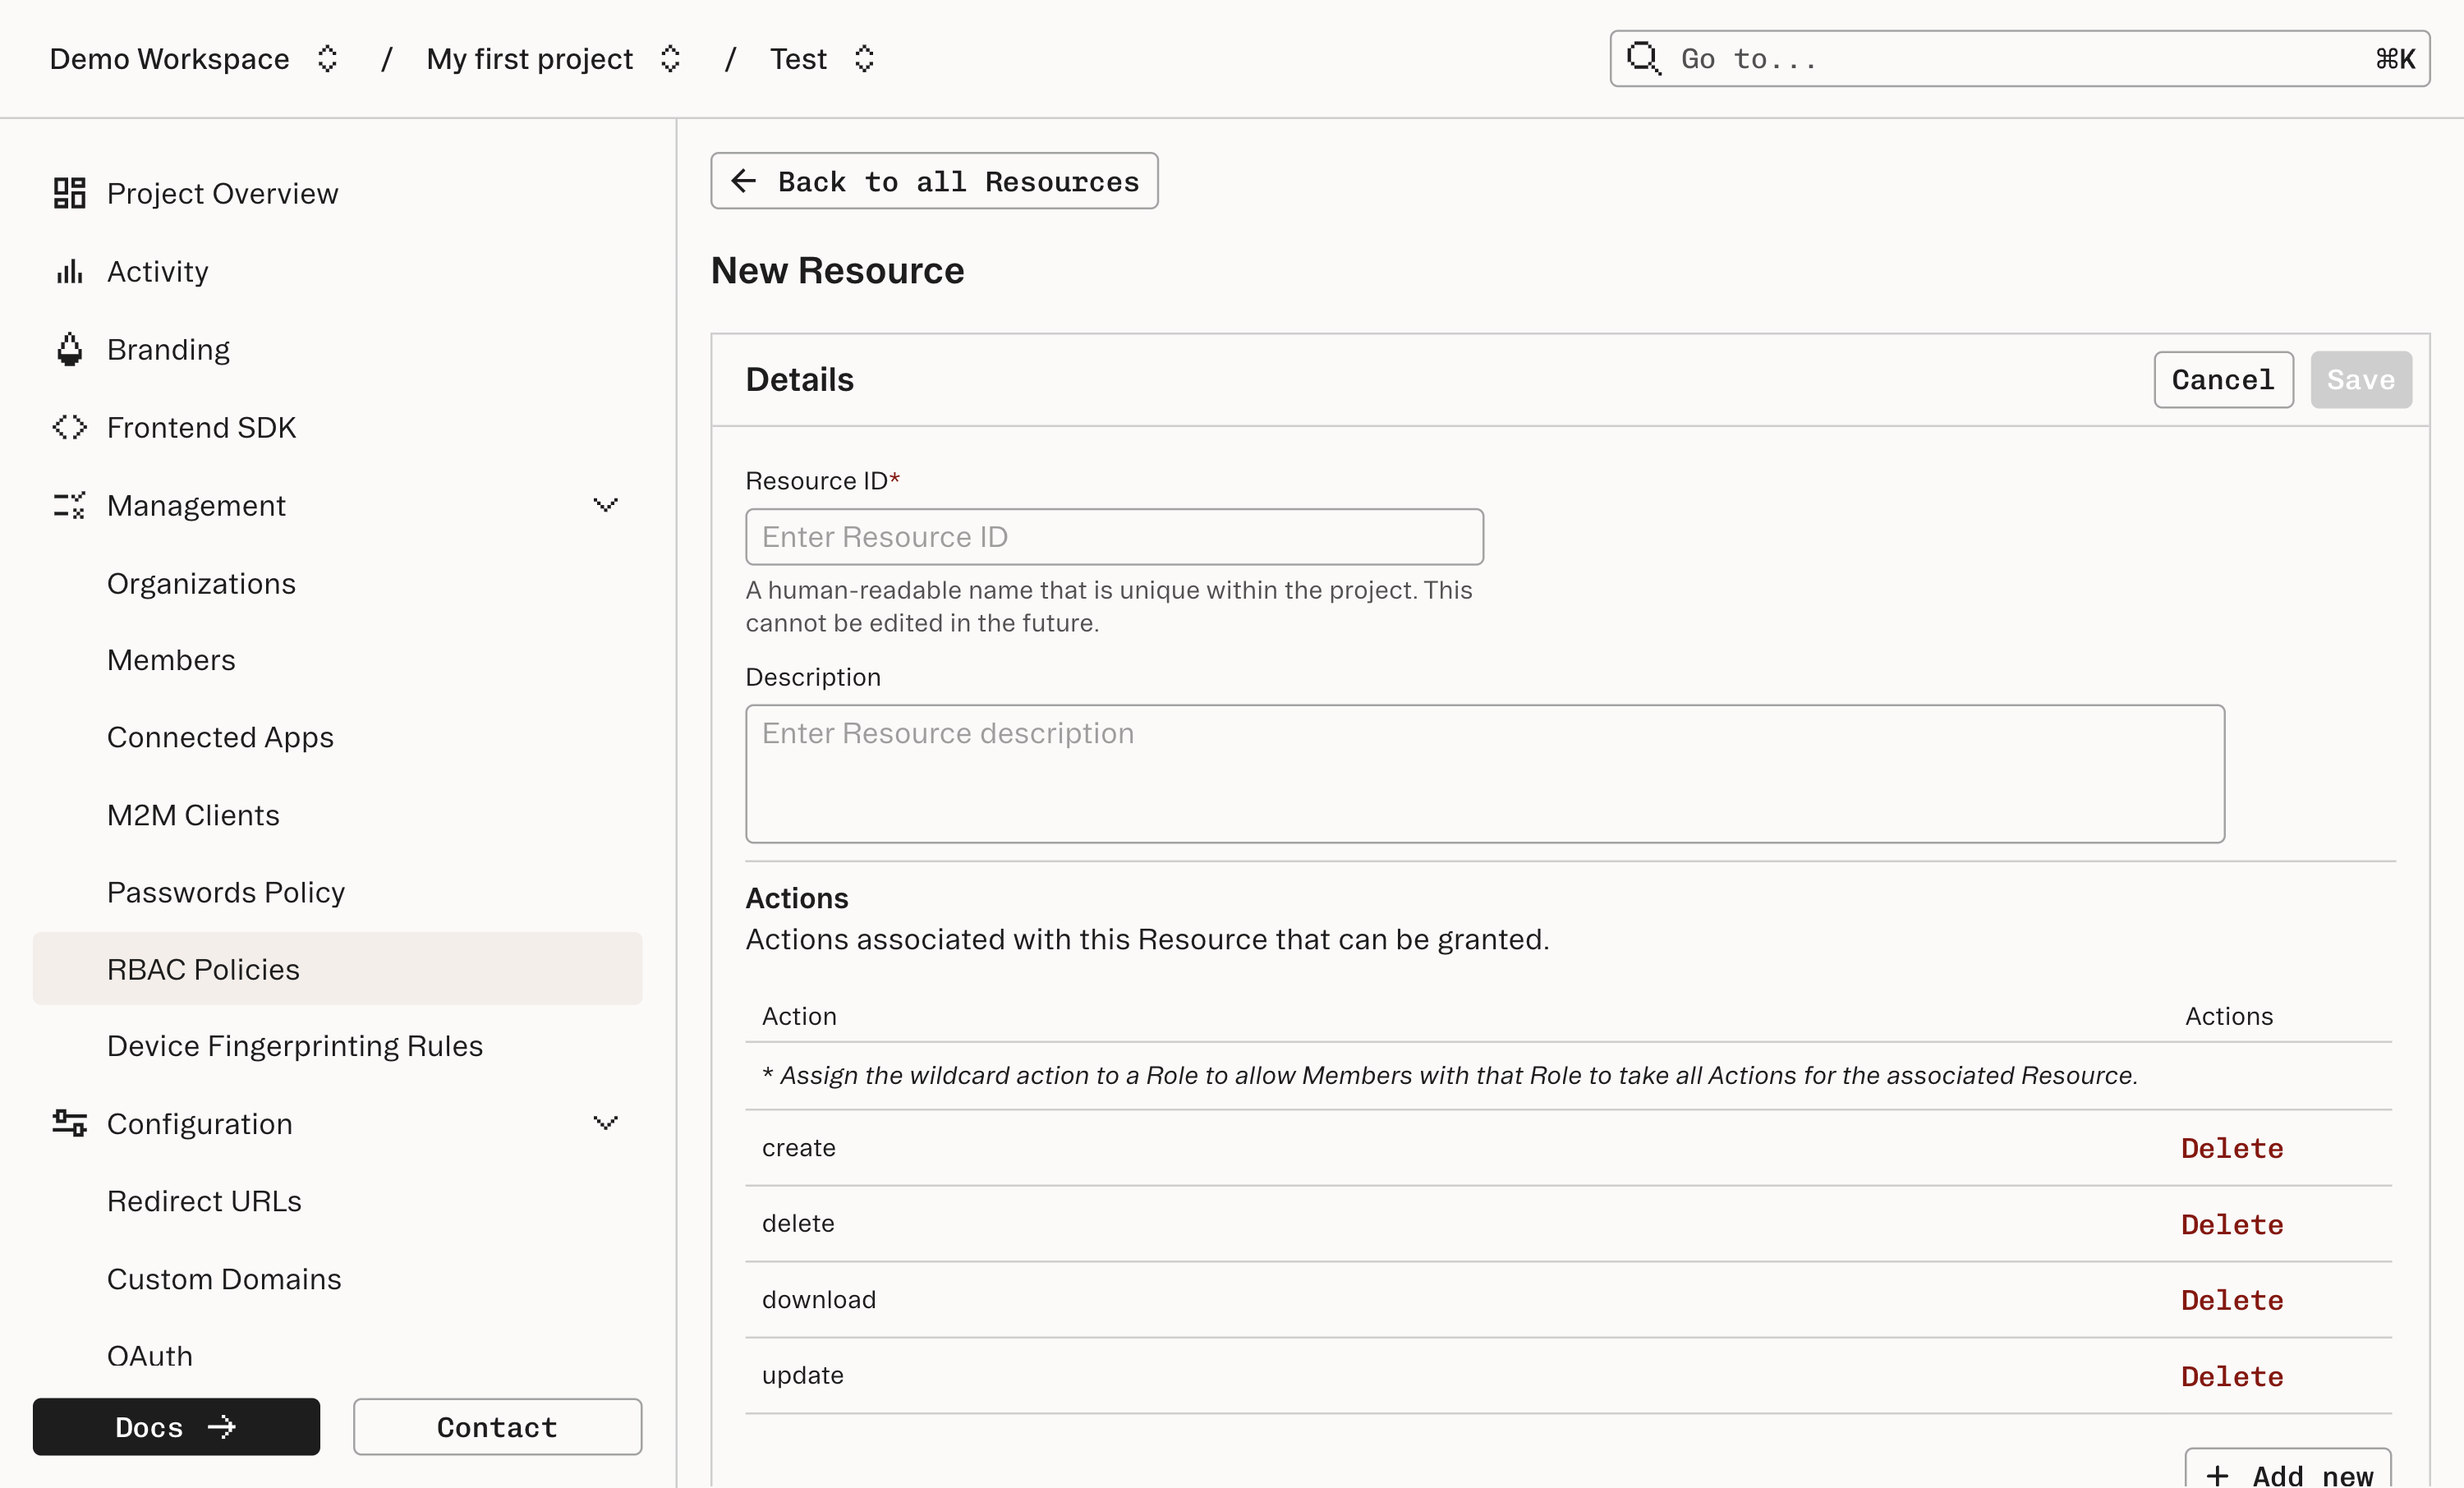Open the Demo Workspace switcher
Screen dimensions: 2464x1488
click(x=326, y=58)
